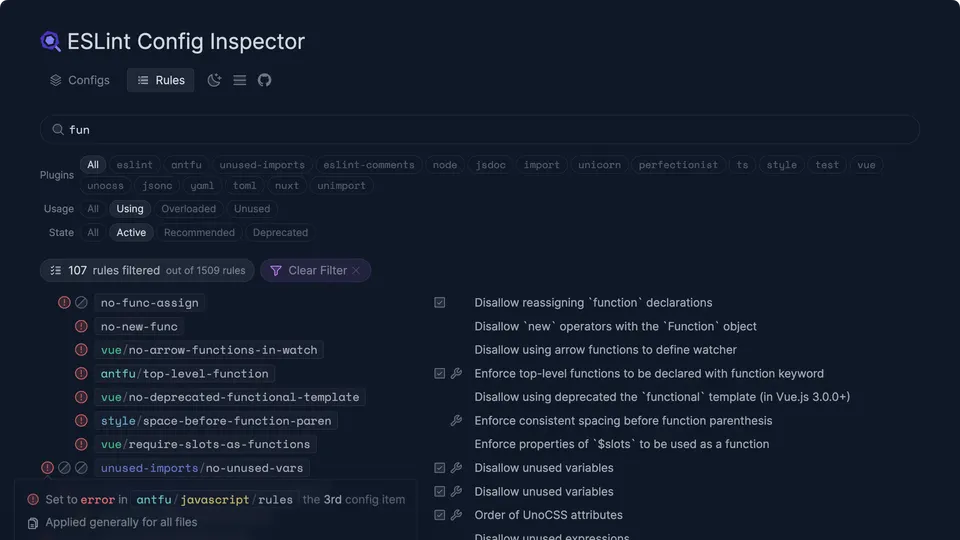Click error icon beside vue/no-arrow-functions-in-watch
Screen dimensions: 960x540
81,350
